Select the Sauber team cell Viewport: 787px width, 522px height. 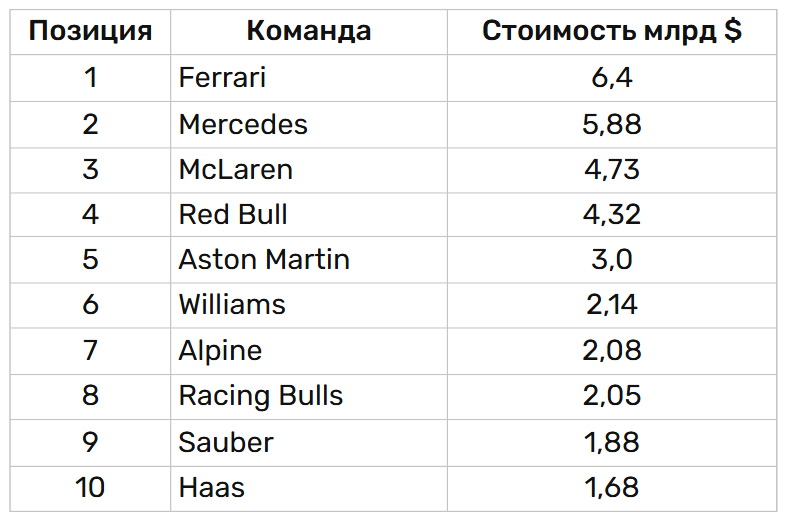tap(226, 442)
